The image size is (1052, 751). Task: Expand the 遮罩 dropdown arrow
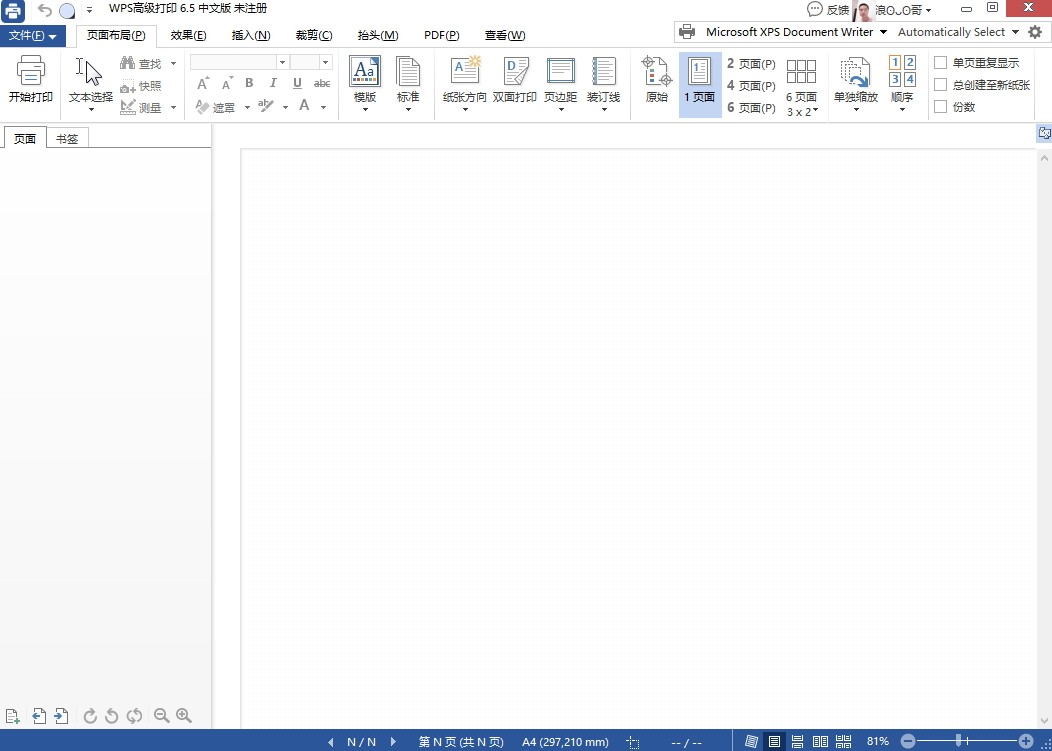tap(247, 107)
